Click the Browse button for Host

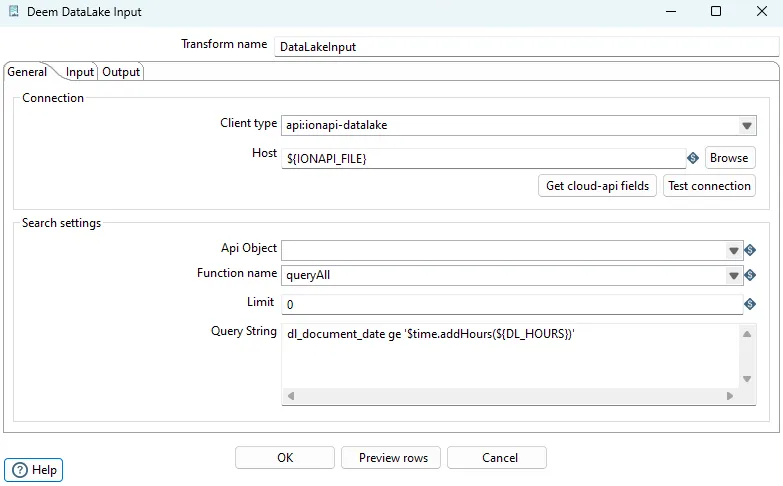(729, 158)
